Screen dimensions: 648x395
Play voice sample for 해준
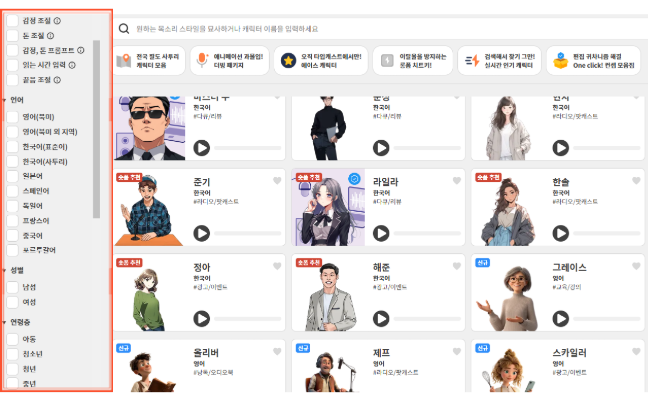pos(381,319)
